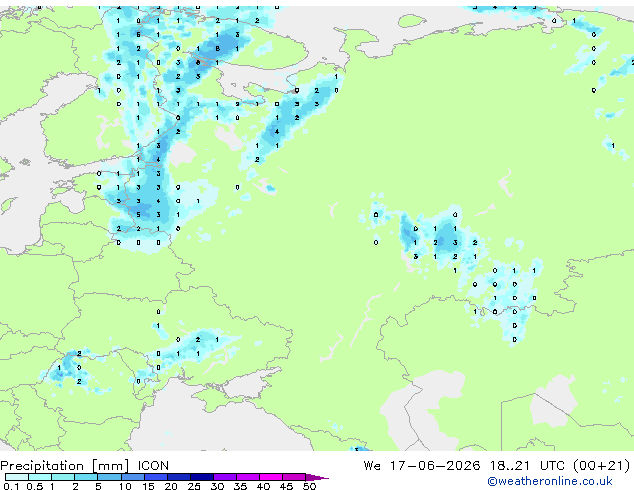
Task: Click the 40–45 mm magenta swatch
Action: tap(271, 477)
